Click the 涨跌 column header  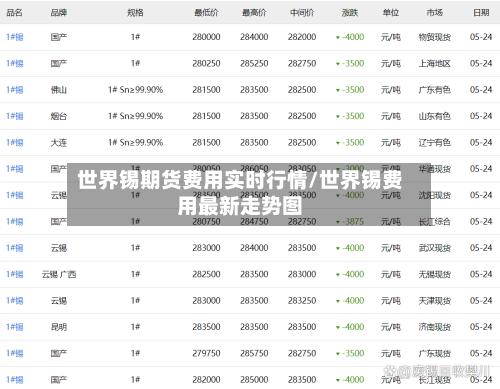coord(350,13)
